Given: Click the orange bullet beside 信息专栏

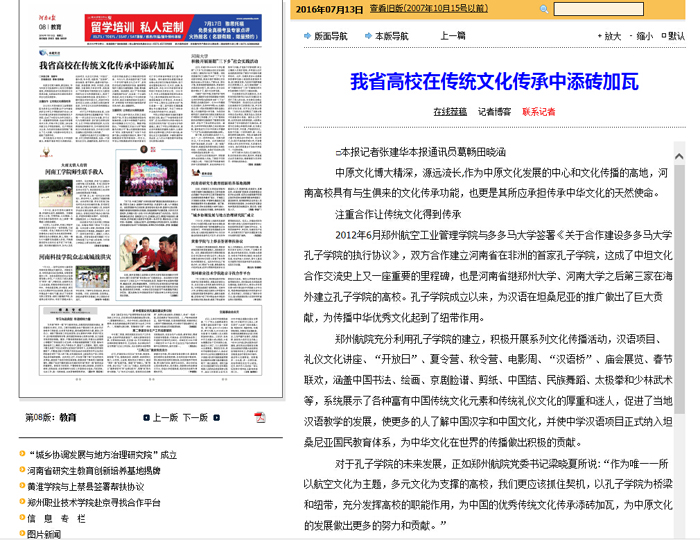Looking at the screenshot, I should 22,518.
